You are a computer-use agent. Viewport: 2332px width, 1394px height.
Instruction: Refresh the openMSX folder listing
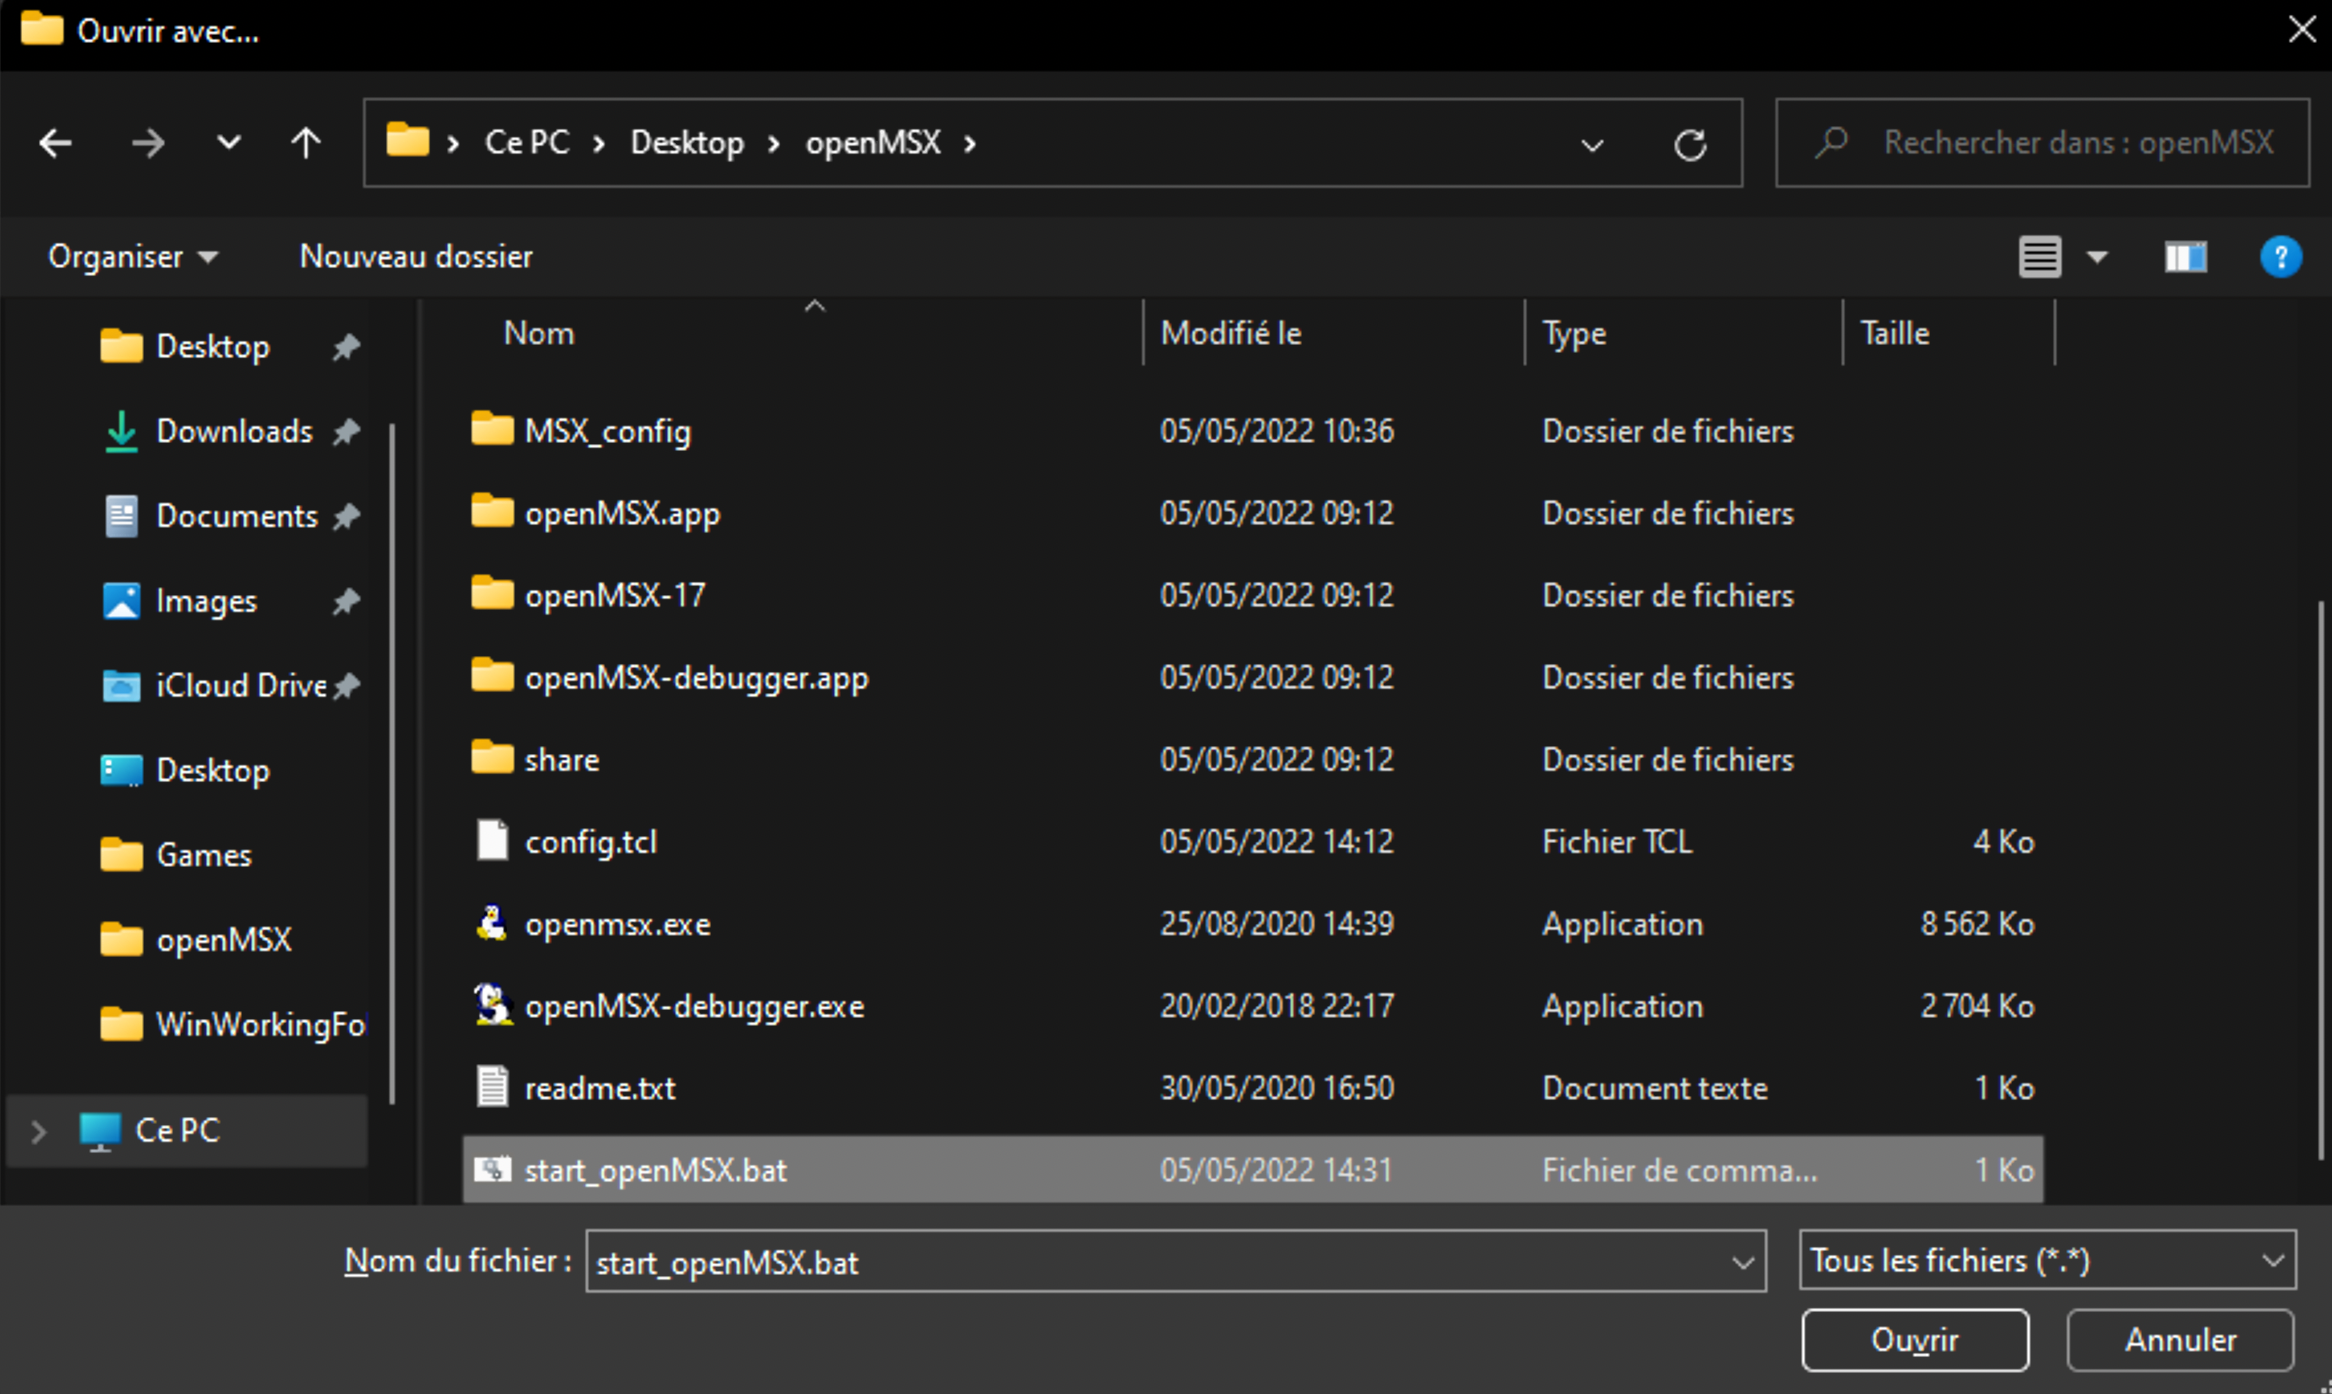coord(1690,145)
